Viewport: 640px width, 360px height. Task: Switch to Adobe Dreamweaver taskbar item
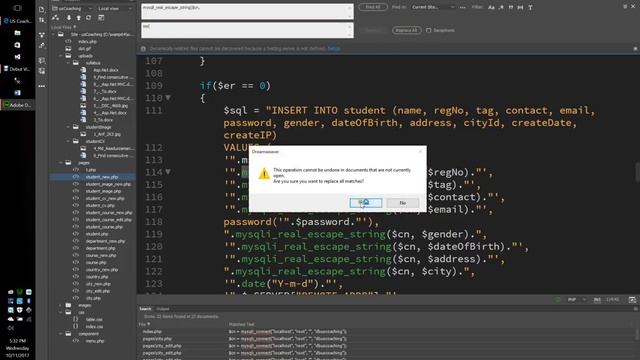pos(17,105)
